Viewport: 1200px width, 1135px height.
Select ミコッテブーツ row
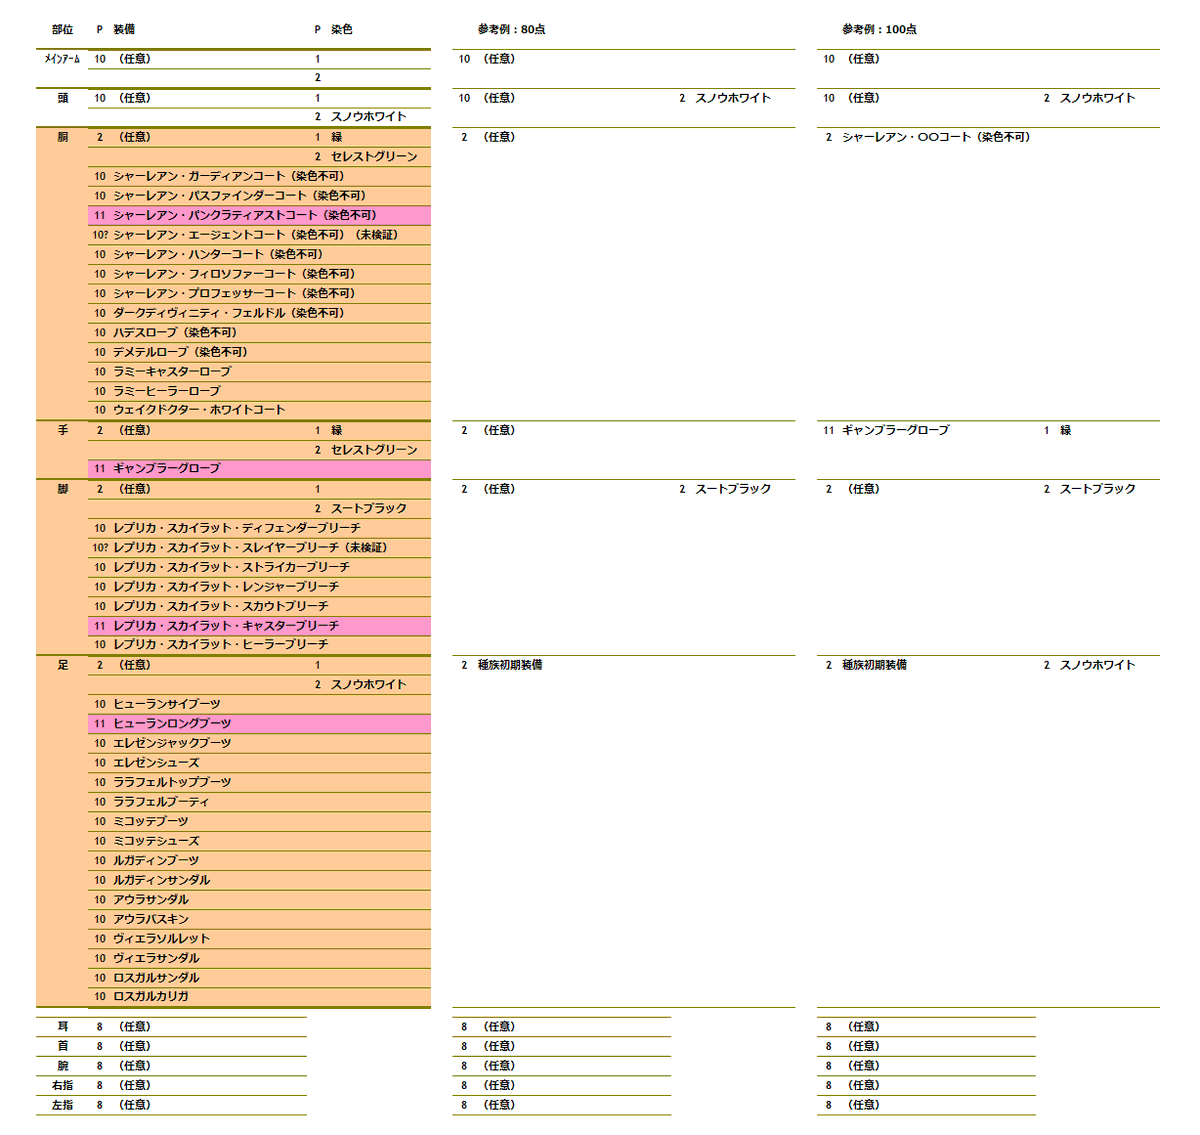coord(260,821)
